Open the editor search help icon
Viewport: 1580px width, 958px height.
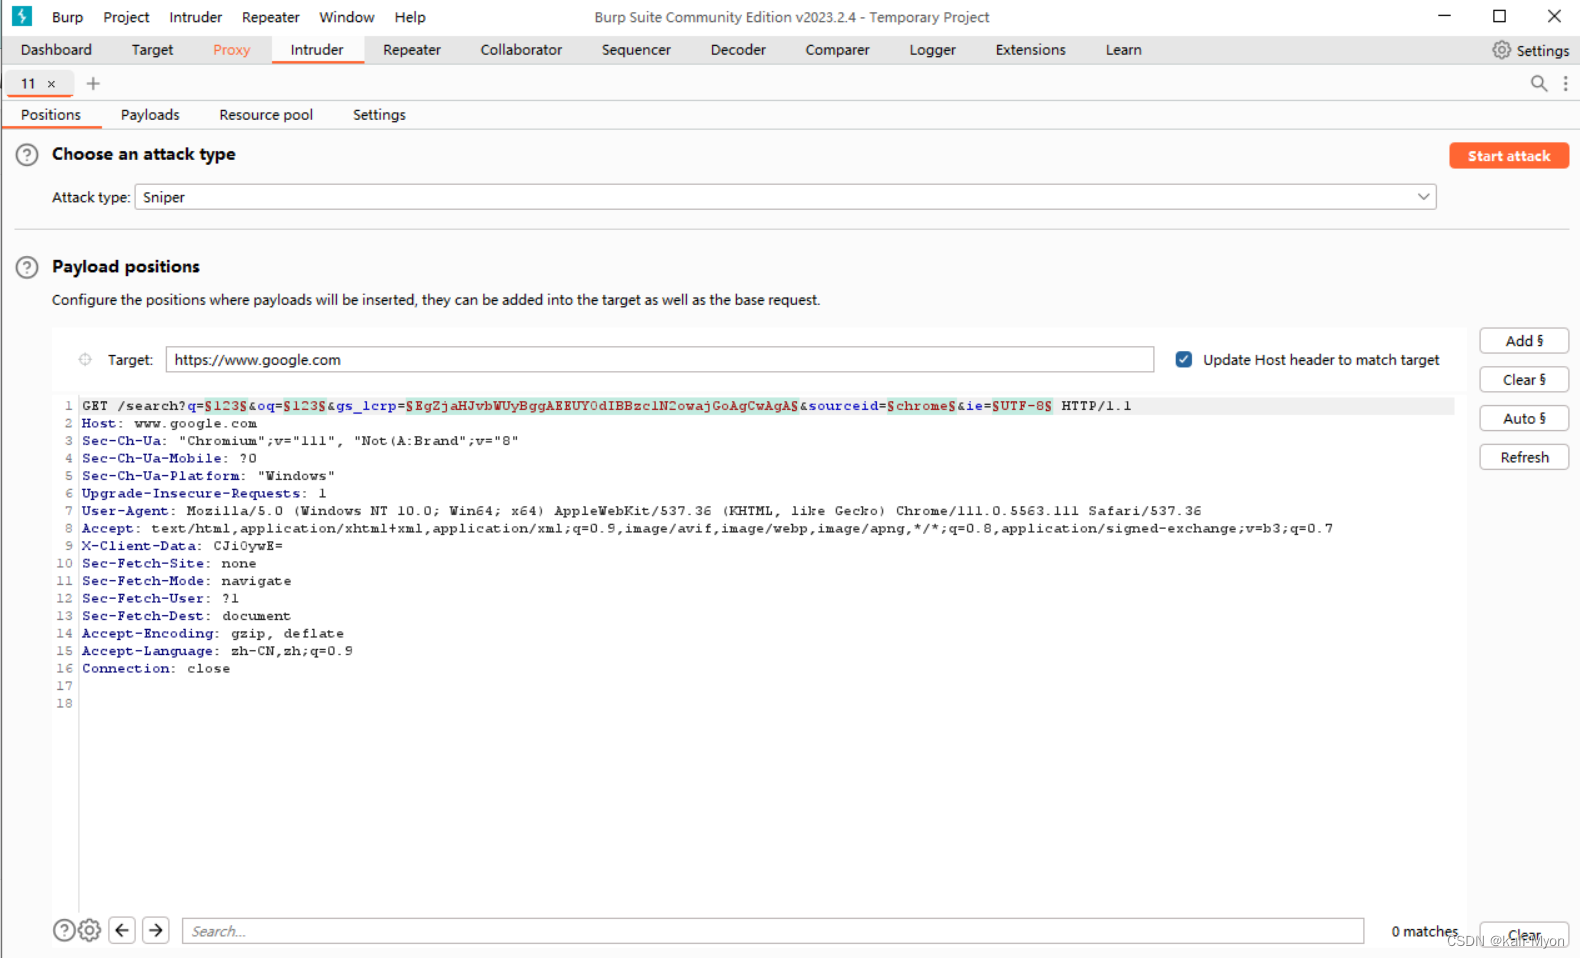[64, 931]
